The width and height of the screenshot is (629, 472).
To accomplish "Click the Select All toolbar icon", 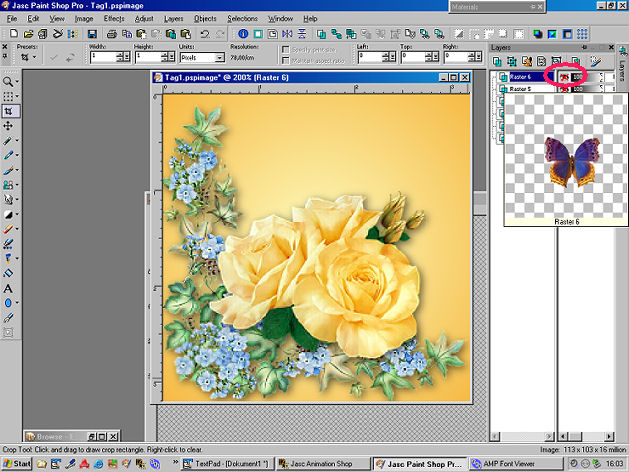I will tap(519, 34).
